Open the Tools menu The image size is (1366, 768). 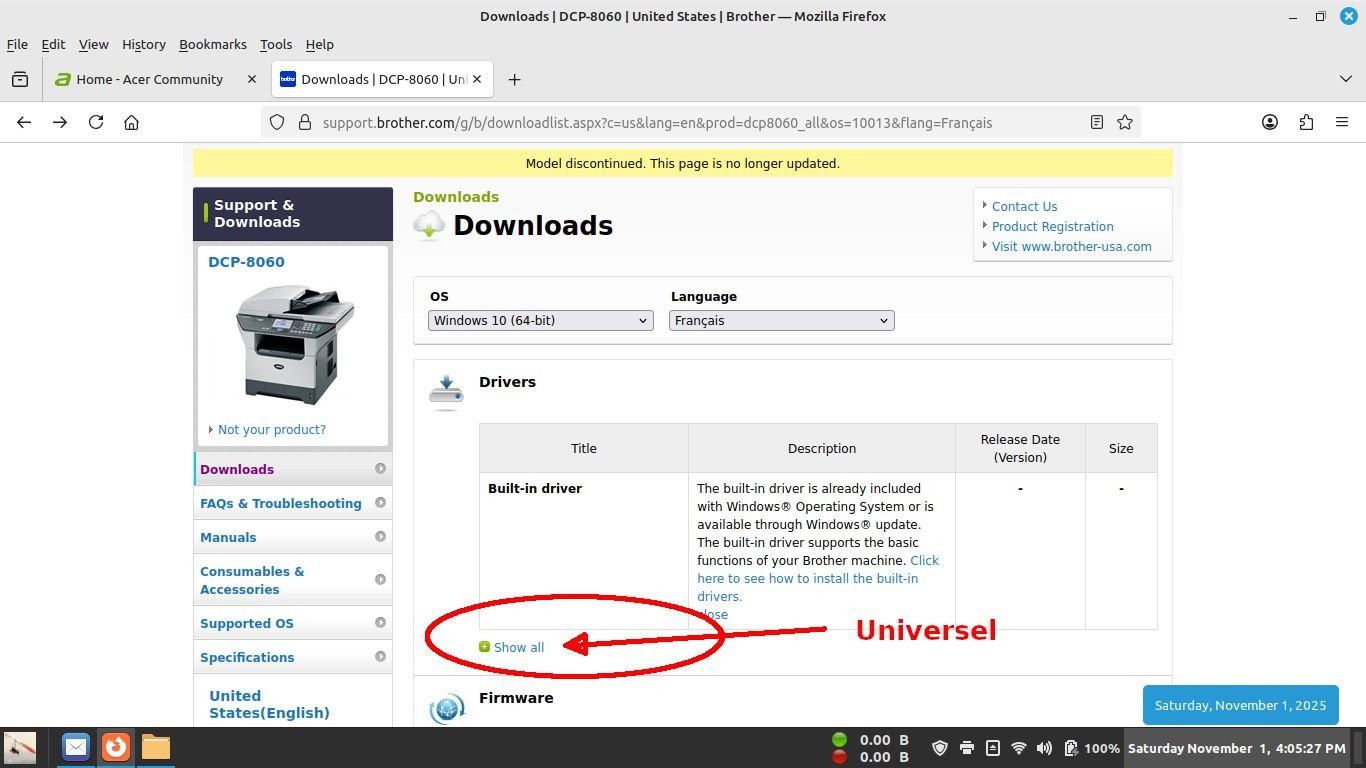click(x=276, y=44)
